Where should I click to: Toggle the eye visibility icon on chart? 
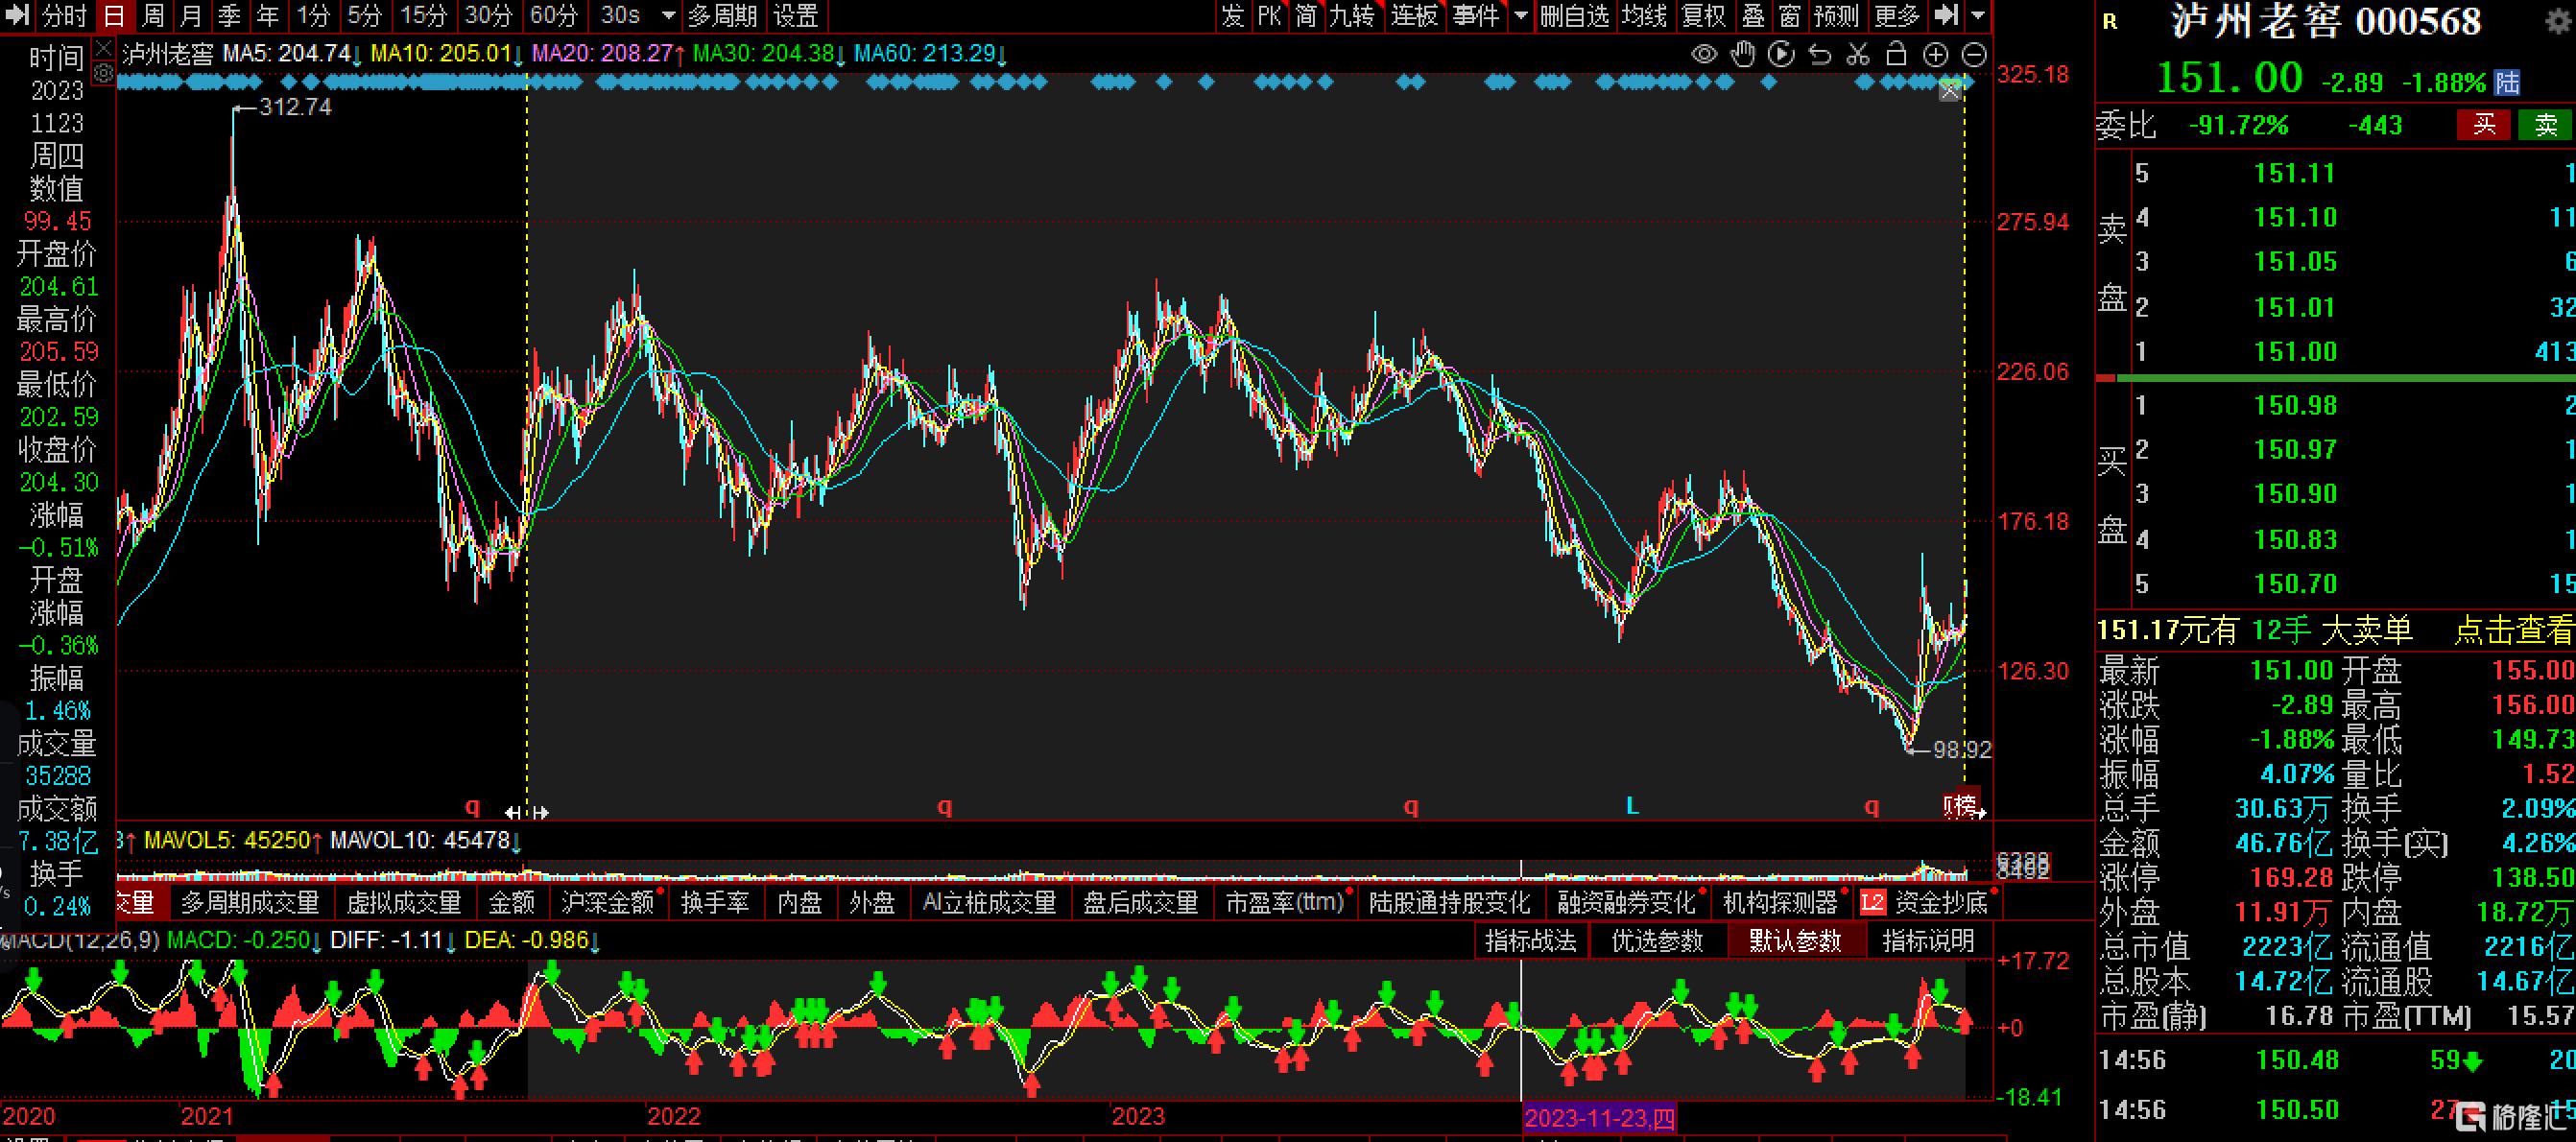[x=1704, y=55]
